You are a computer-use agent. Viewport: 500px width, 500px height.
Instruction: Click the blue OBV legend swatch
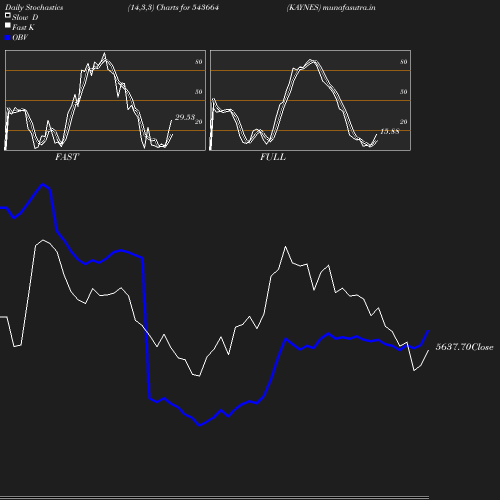pyautogui.click(x=8, y=38)
